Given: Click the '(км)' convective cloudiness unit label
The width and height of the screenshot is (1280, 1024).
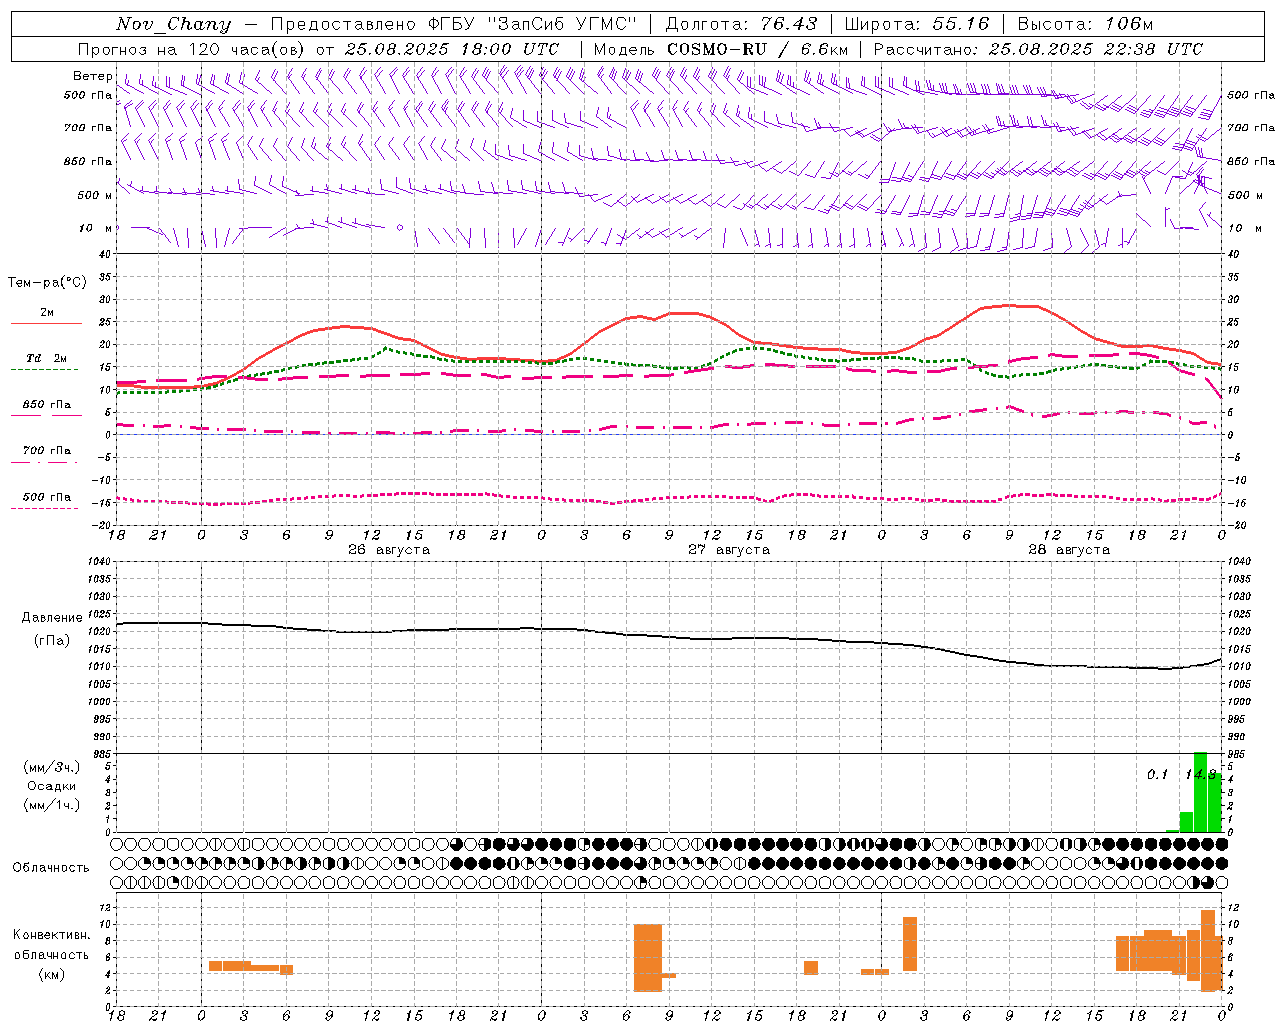Looking at the screenshot, I should click(52, 973).
